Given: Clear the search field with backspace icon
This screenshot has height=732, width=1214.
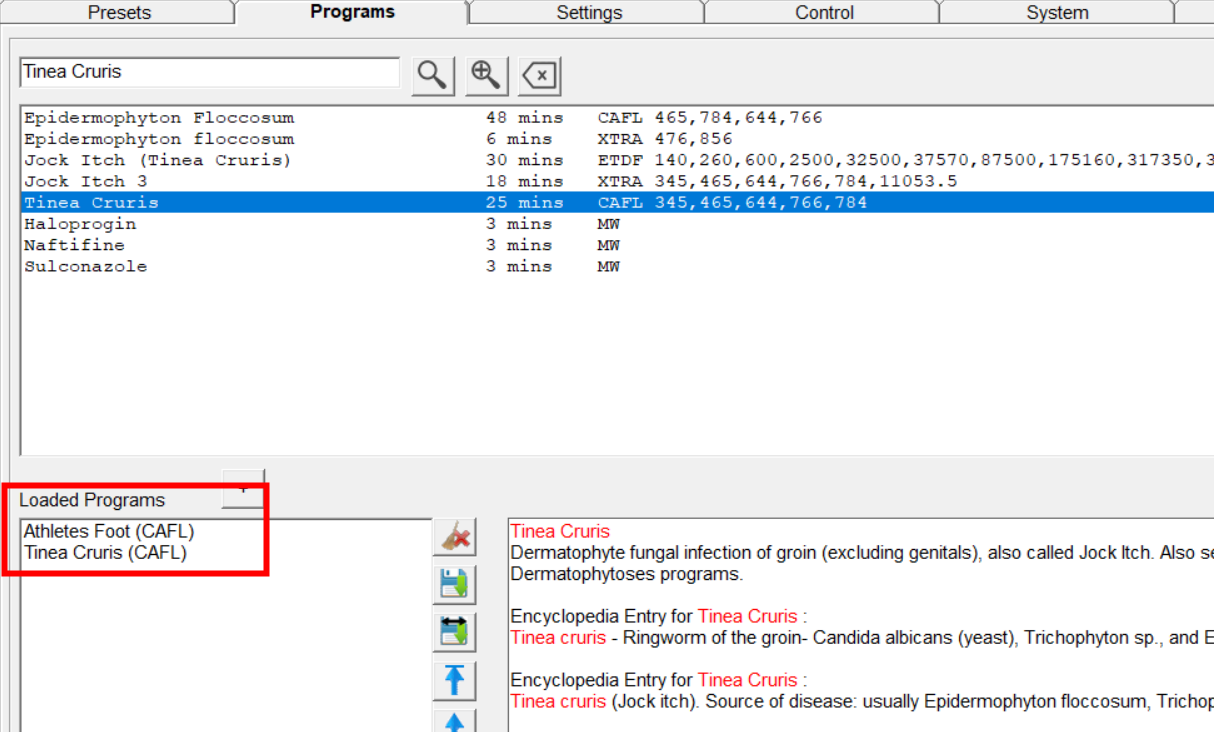Looking at the screenshot, I should pos(540,75).
